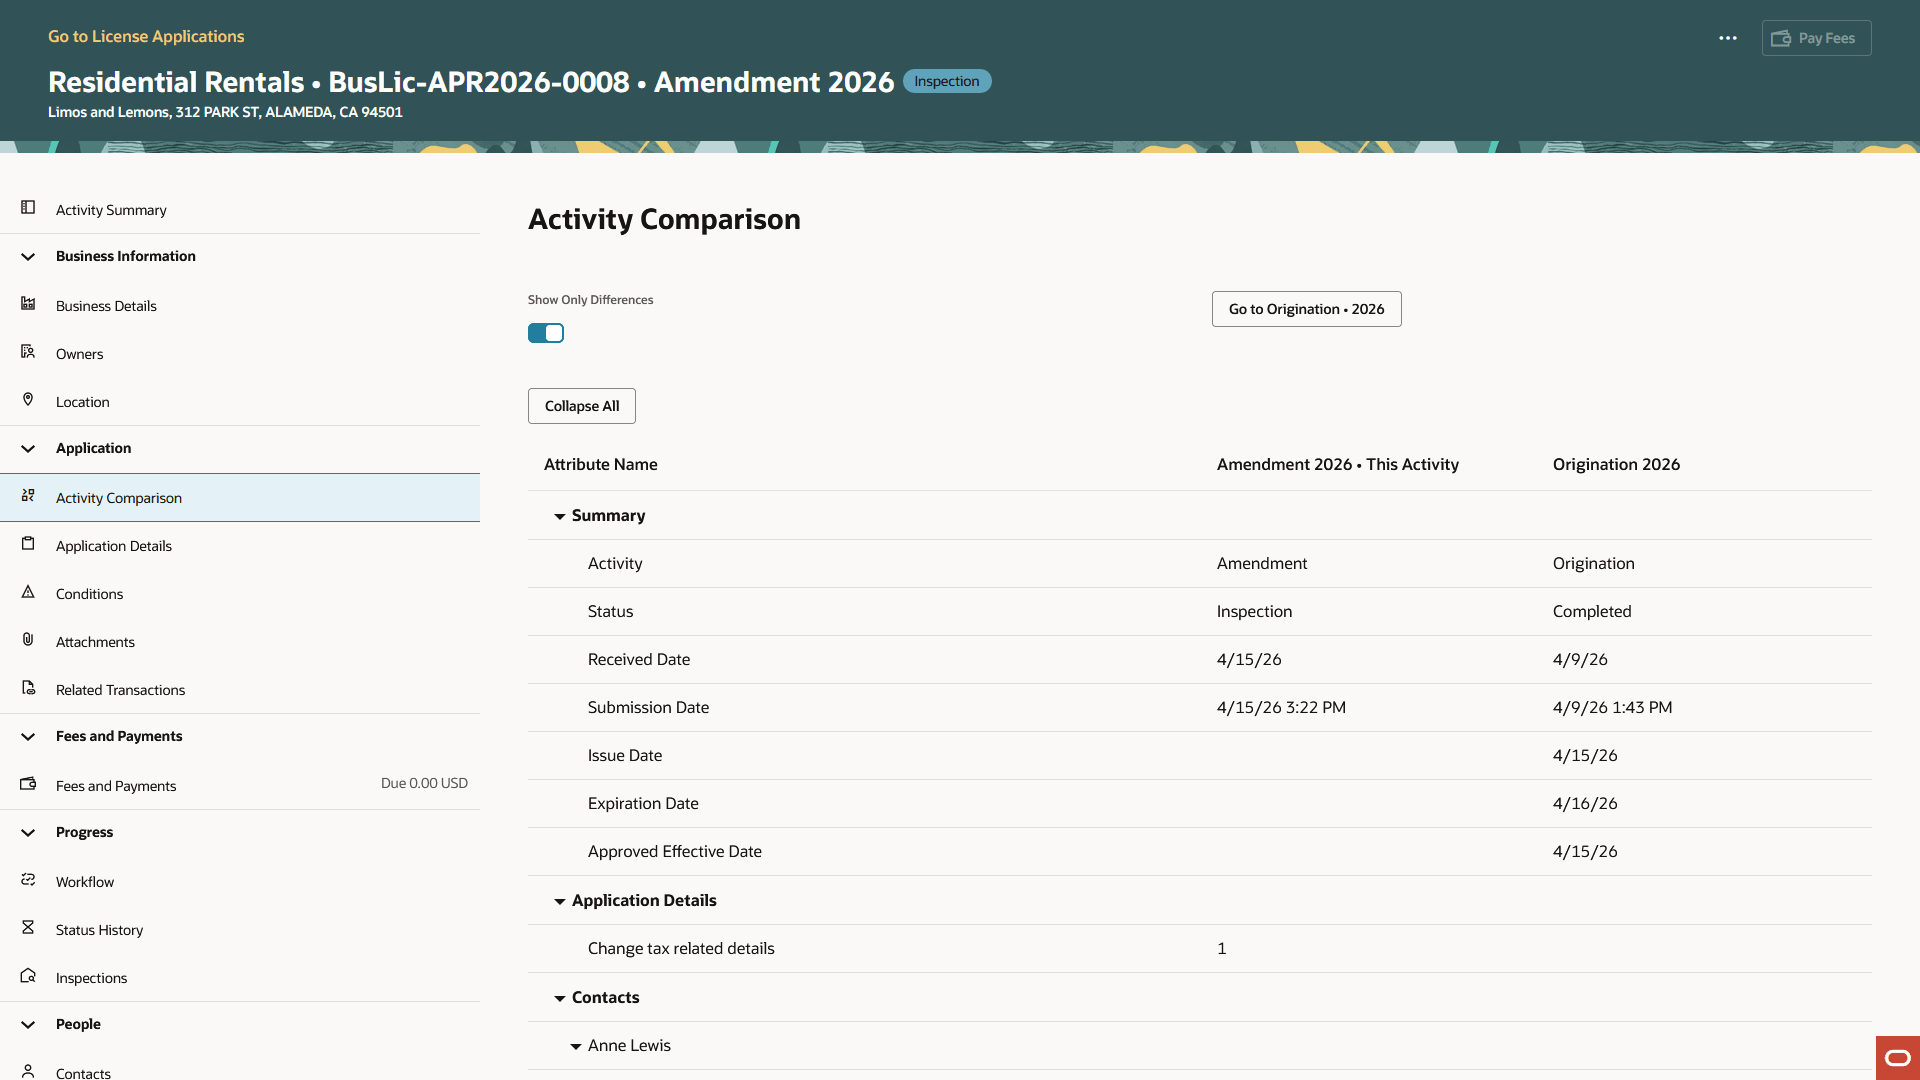Click Go to Origination 2026 button

[1306, 309]
